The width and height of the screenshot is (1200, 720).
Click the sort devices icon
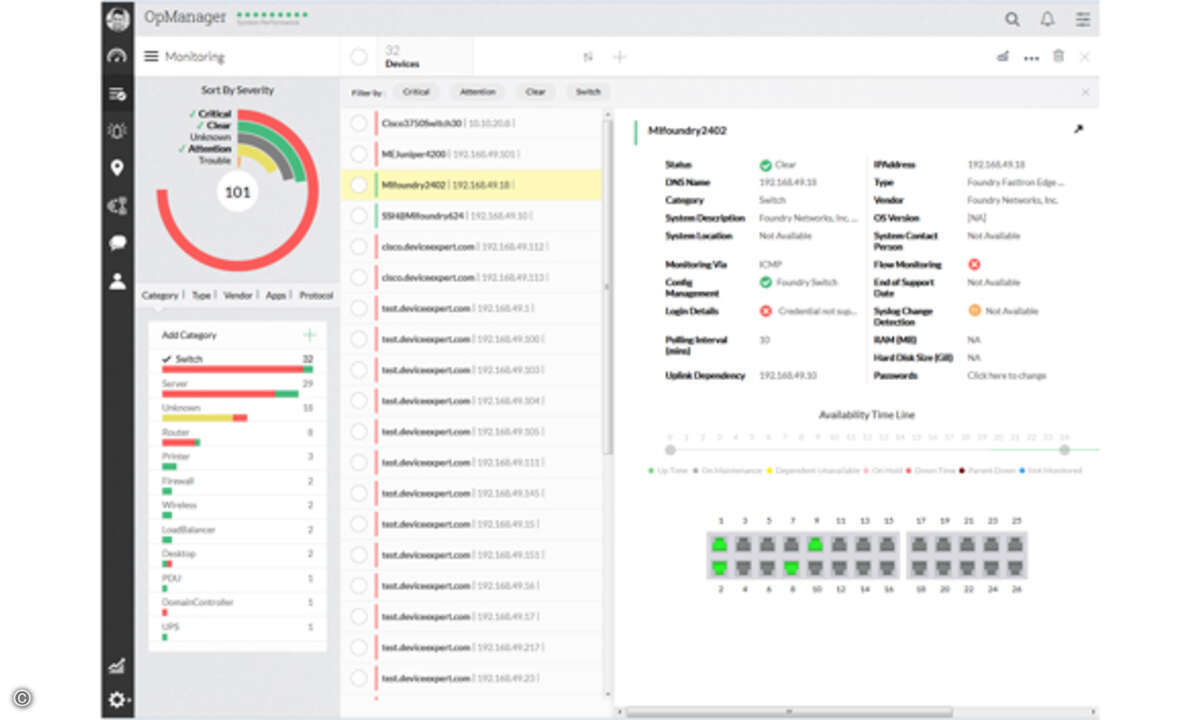coord(588,57)
